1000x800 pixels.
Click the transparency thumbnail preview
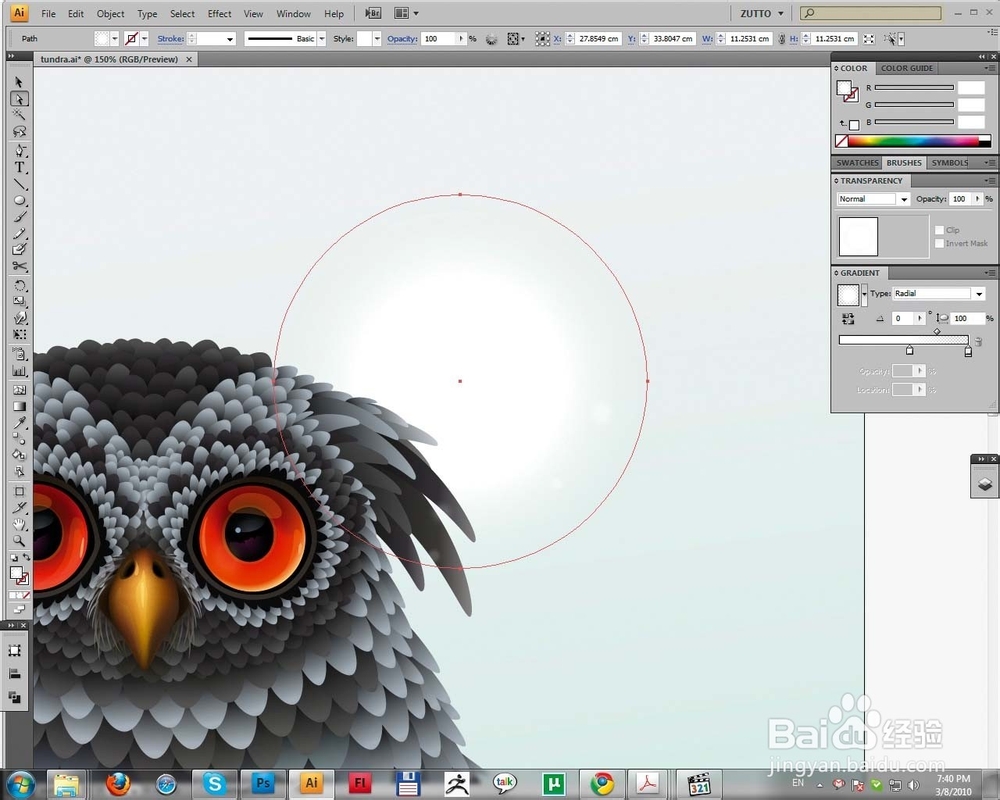[x=858, y=236]
